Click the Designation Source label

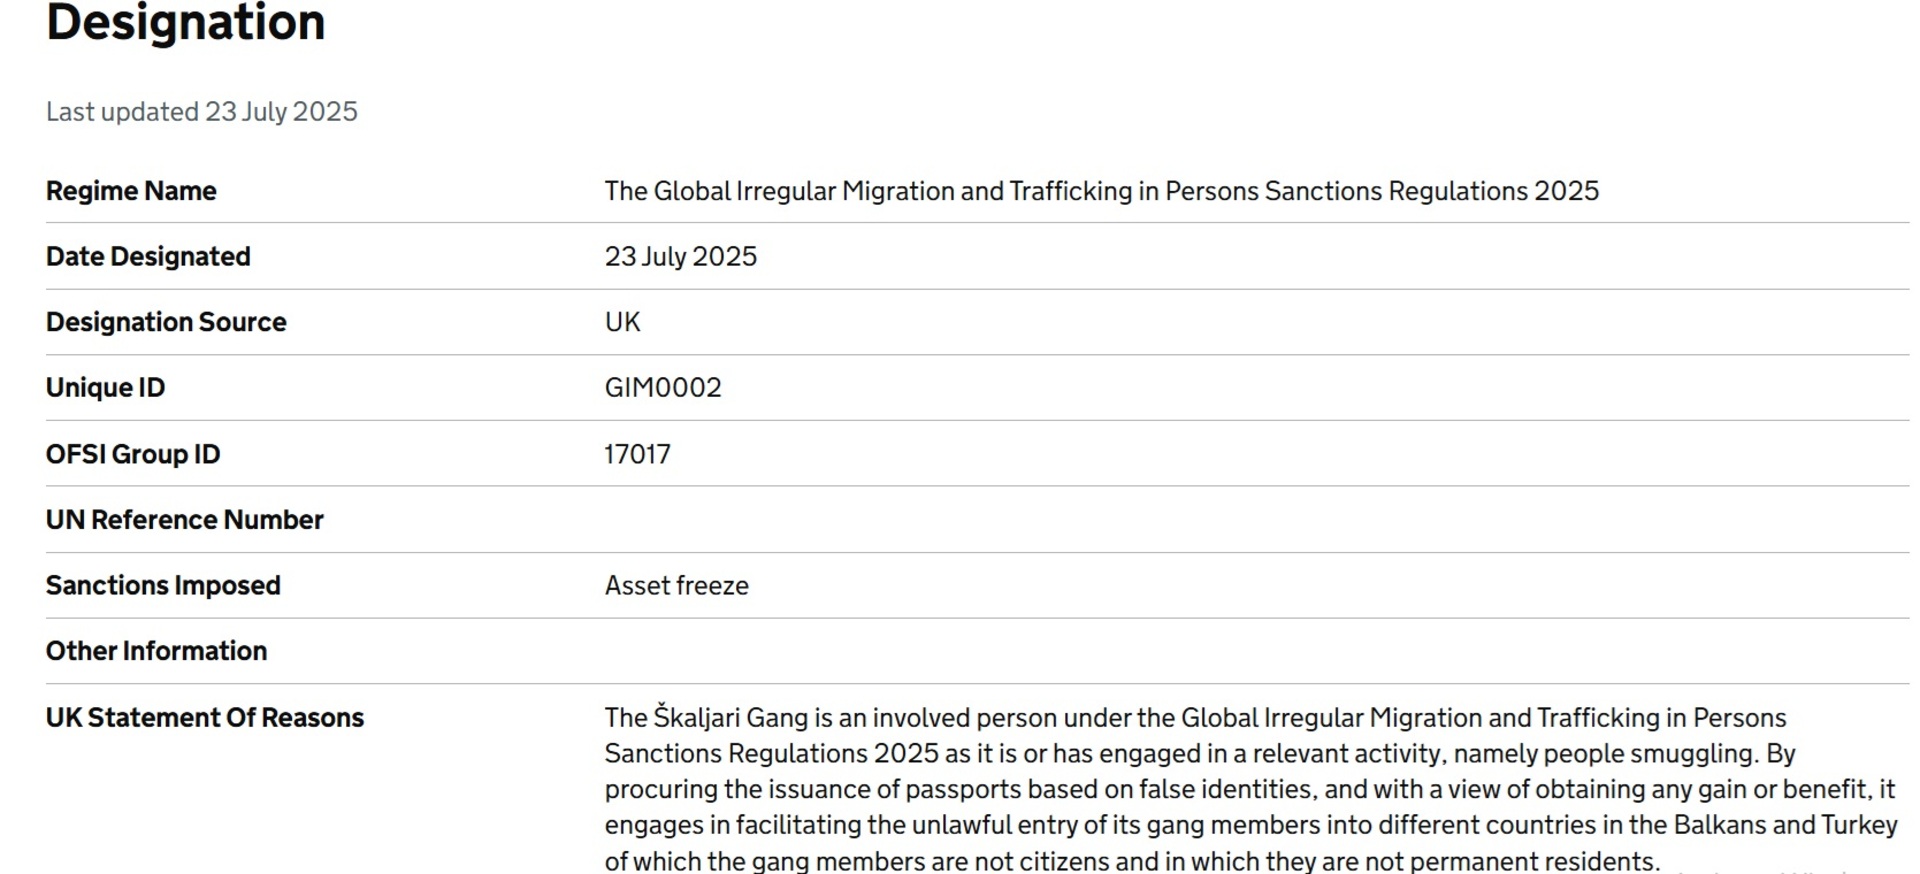click(166, 322)
